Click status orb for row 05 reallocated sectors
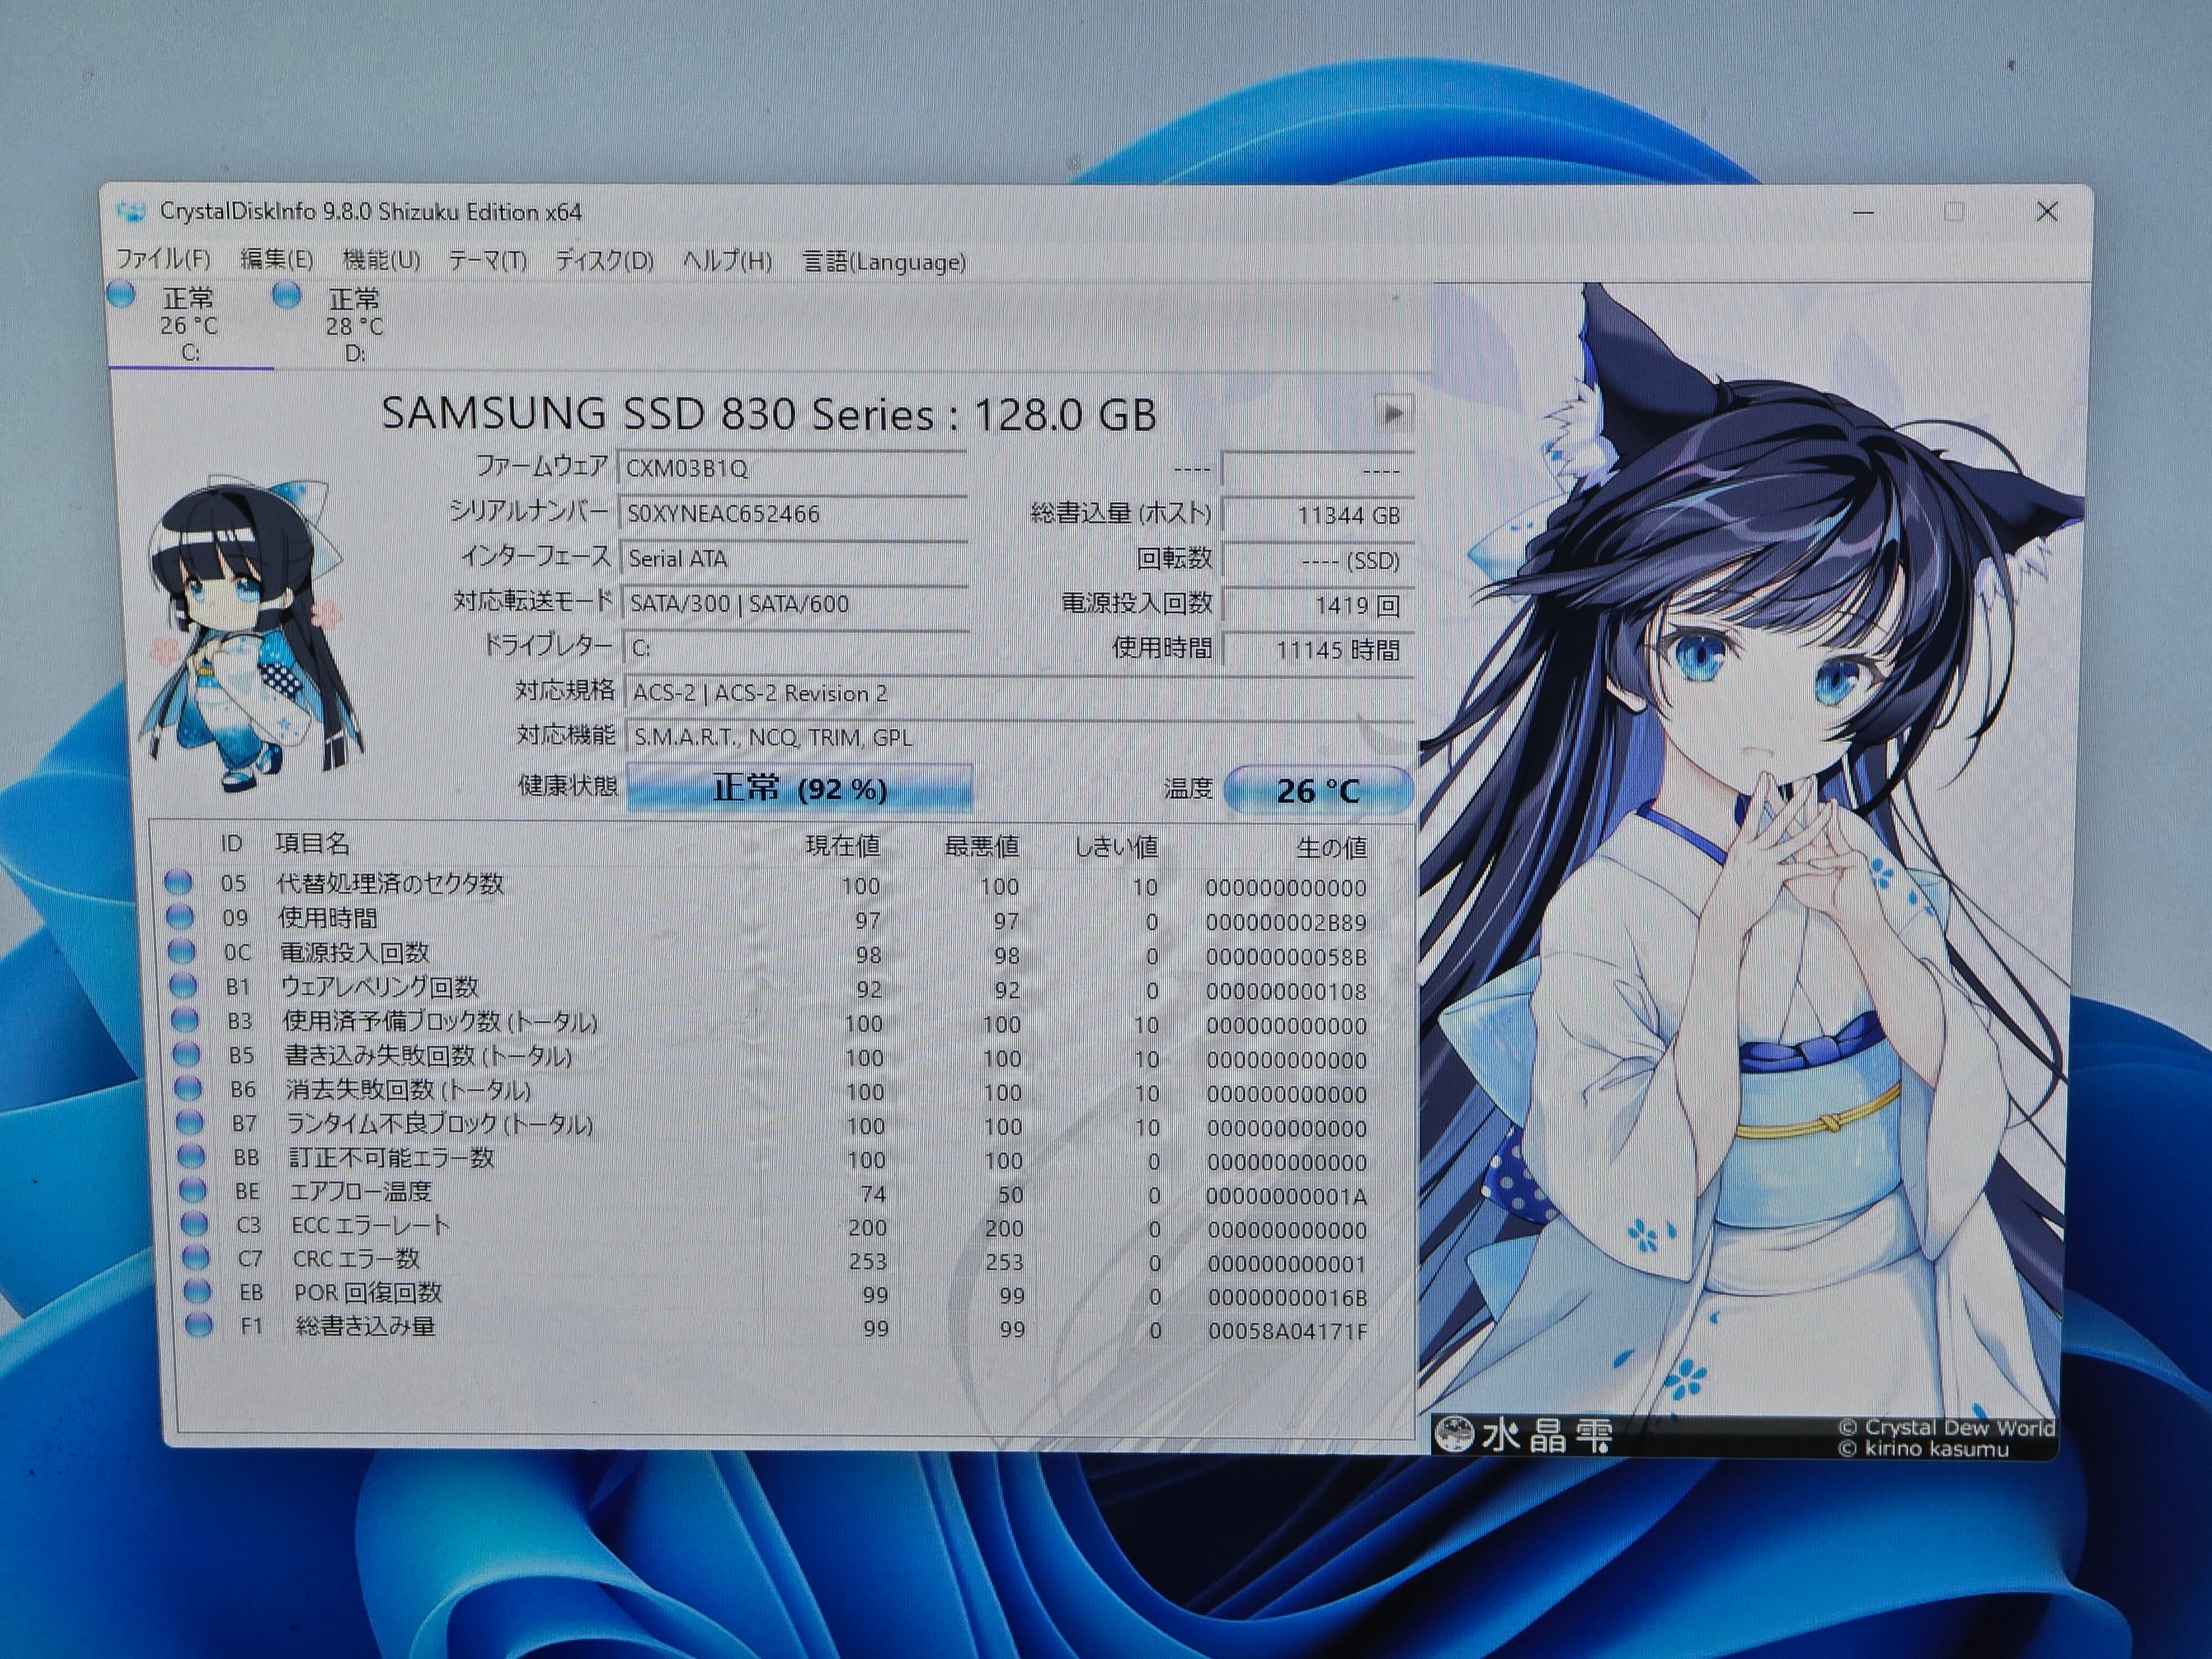 click(179, 882)
